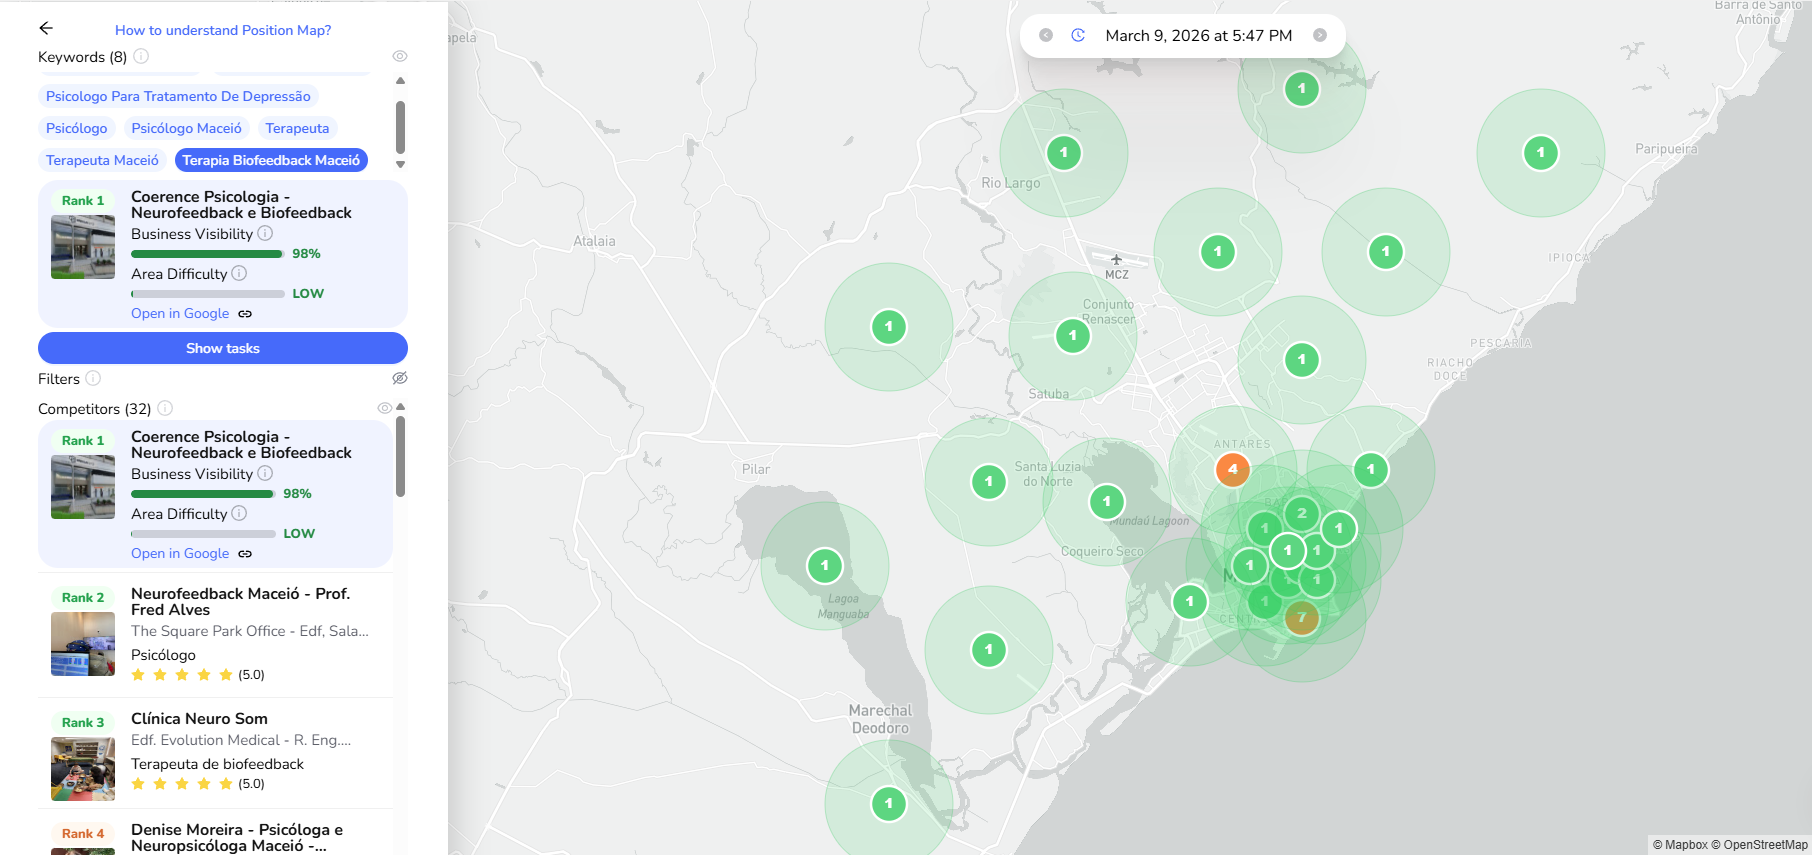Click rank 1 marker near Marechal Deodoro

click(x=889, y=804)
